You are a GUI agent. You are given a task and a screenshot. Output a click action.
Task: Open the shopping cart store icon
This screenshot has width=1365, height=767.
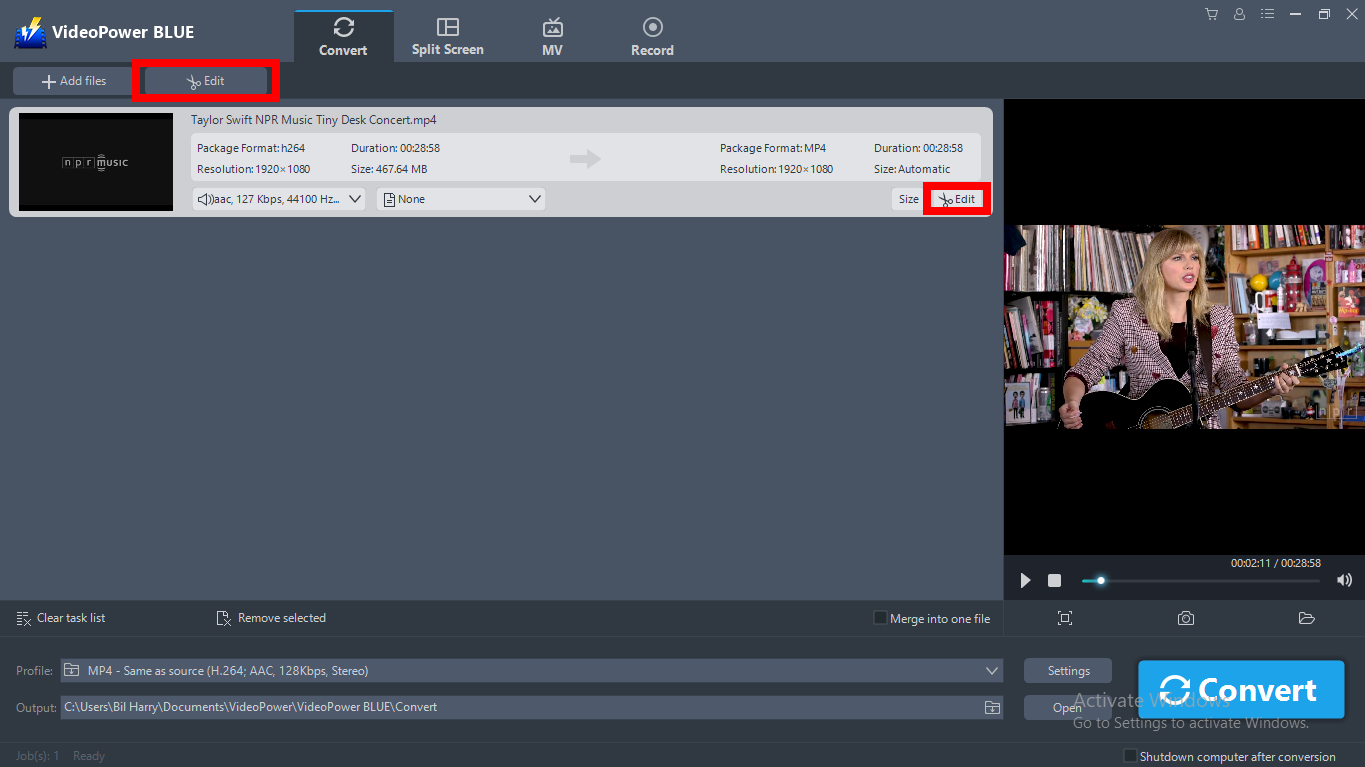click(x=1211, y=14)
